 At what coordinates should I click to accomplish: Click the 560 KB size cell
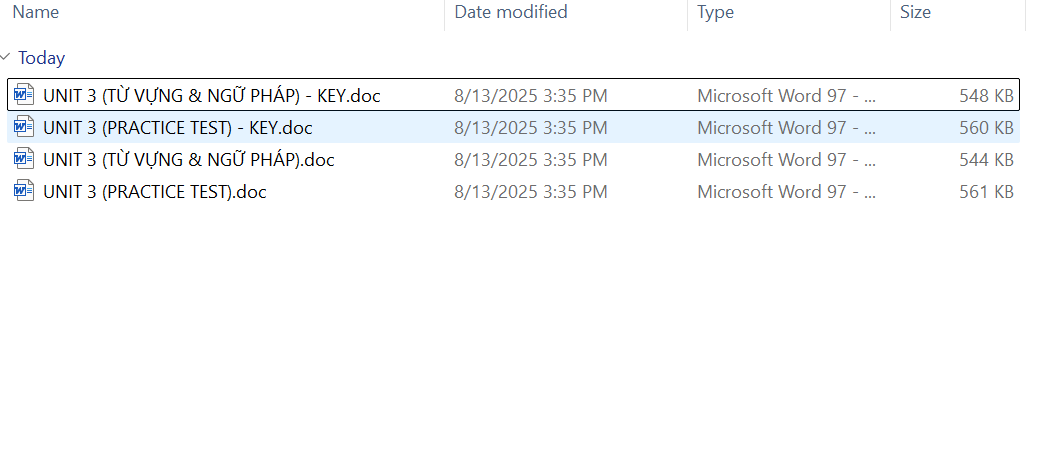[986, 128]
